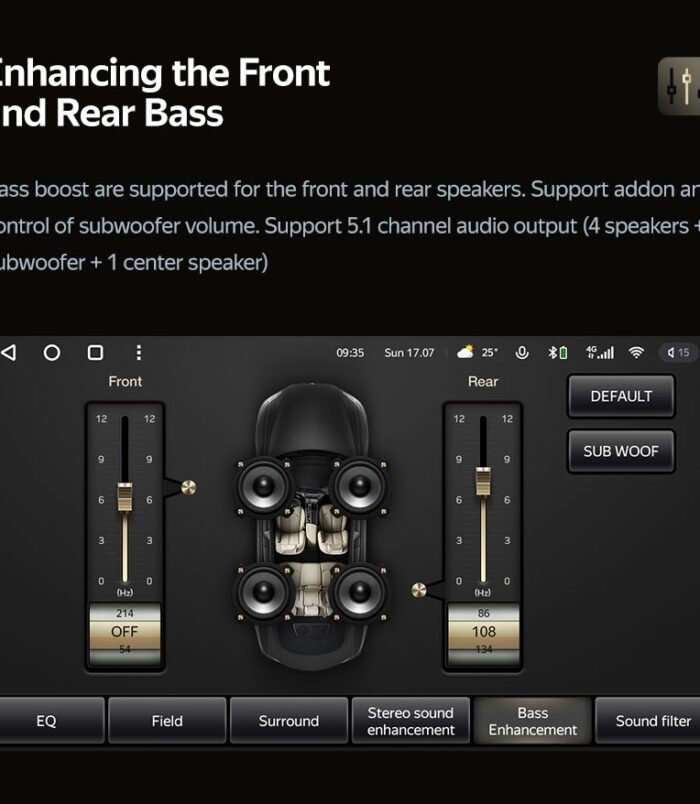Toggle the rear bass golden knob

click(x=419, y=590)
